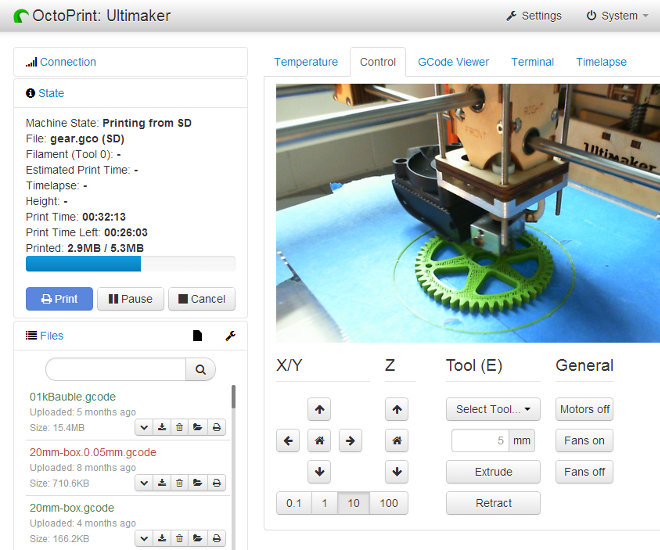The image size is (660, 550).
Task: Click the blank file icon in Files header
Action: click(197, 335)
